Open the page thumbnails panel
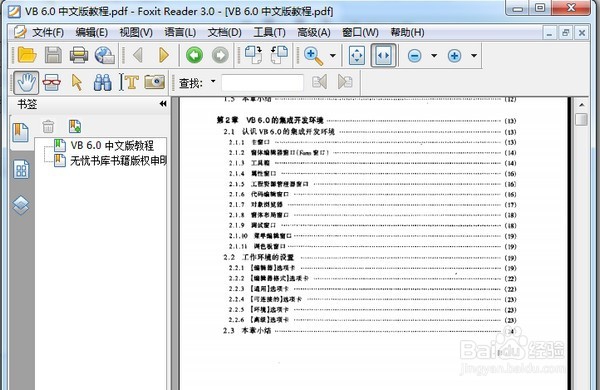The width and height of the screenshot is (600, 390). point(21,170)
